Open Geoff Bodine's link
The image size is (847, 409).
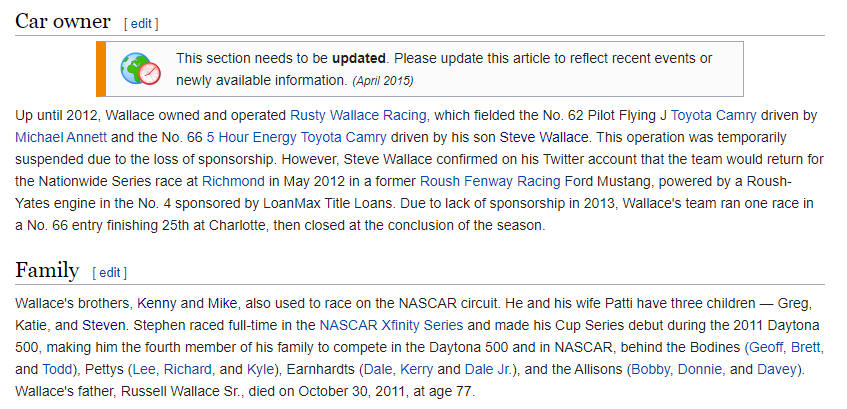tap(765, 347)
